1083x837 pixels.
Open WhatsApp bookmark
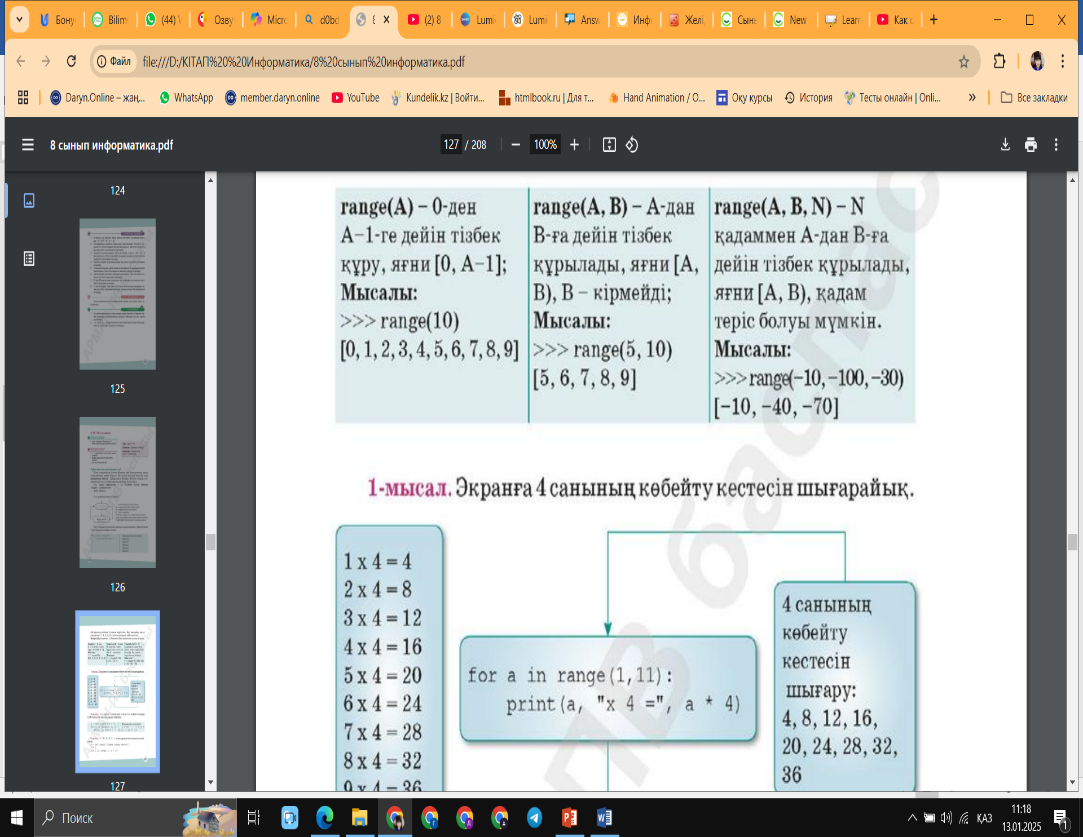pos(186,97)
